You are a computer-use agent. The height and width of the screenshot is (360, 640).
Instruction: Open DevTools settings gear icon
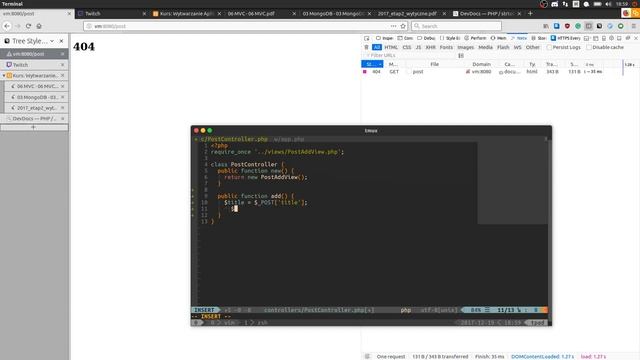tap(611, 38)
